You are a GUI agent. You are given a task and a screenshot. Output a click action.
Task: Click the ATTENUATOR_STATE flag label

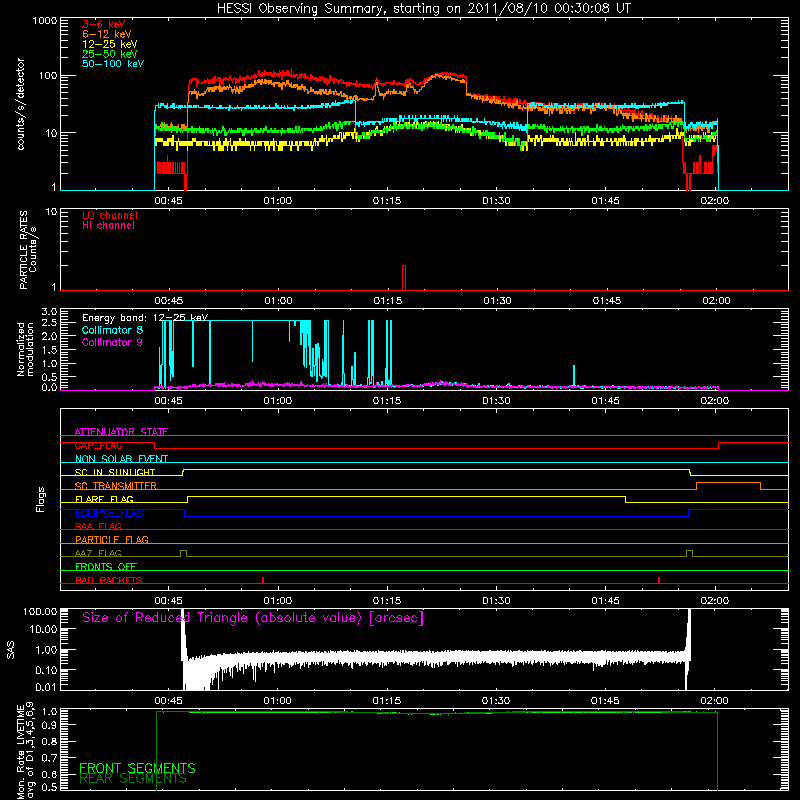click(x=121, y=432)
